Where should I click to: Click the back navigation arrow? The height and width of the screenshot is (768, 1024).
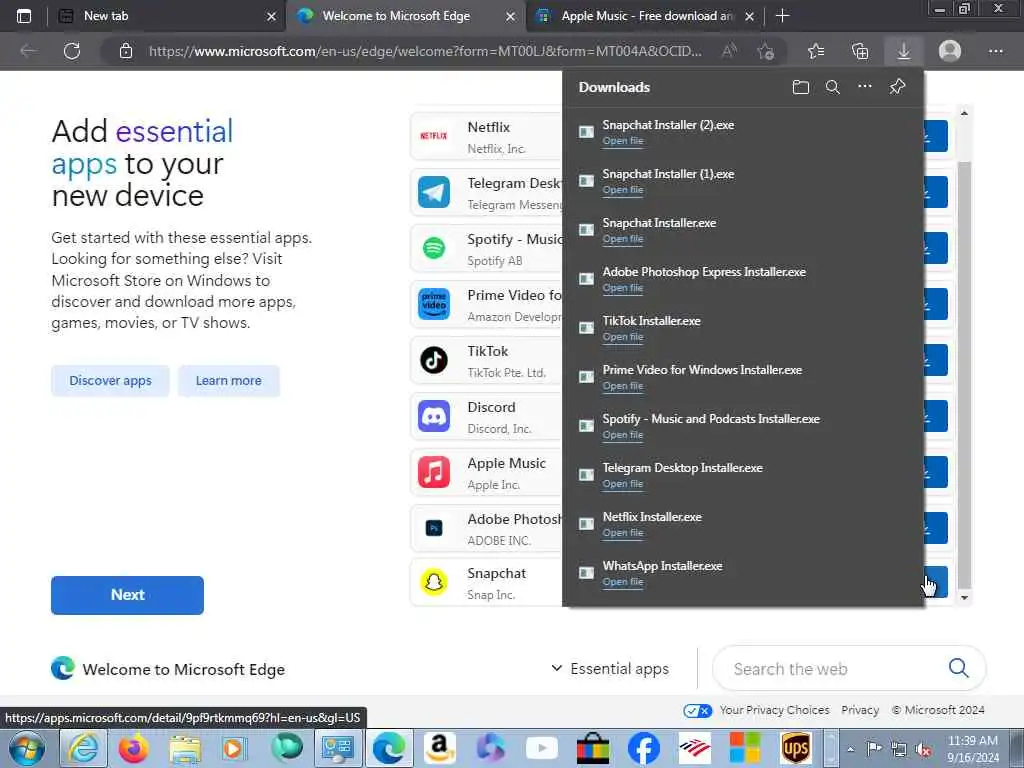pos(28,51)
